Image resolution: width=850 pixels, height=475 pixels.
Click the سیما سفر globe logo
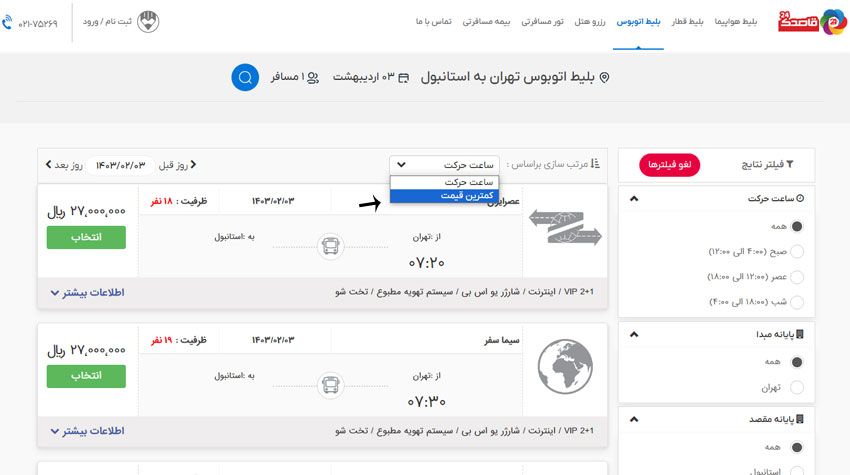coord(565,367)
